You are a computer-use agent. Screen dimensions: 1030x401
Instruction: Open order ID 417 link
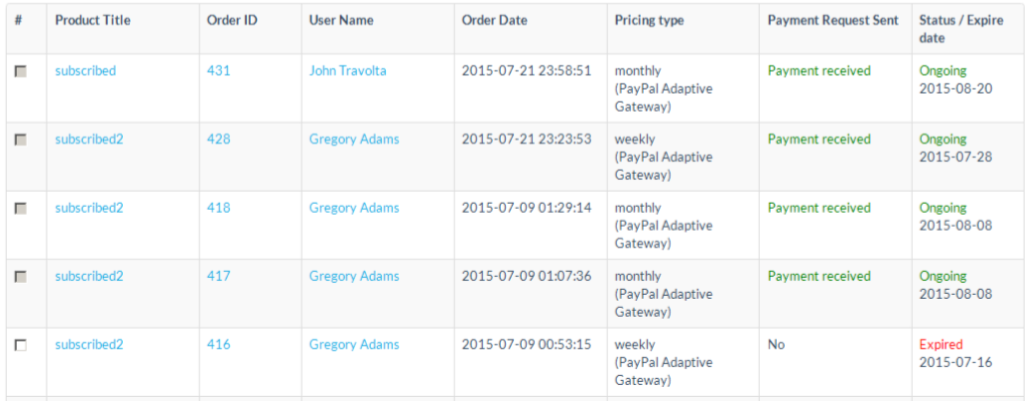(x=218, y=277)
